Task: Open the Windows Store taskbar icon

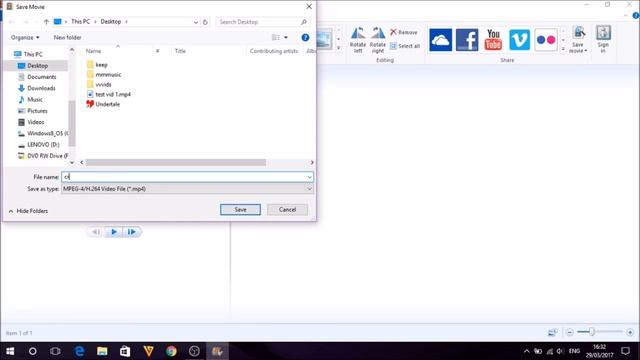Action: click(125, 351)
